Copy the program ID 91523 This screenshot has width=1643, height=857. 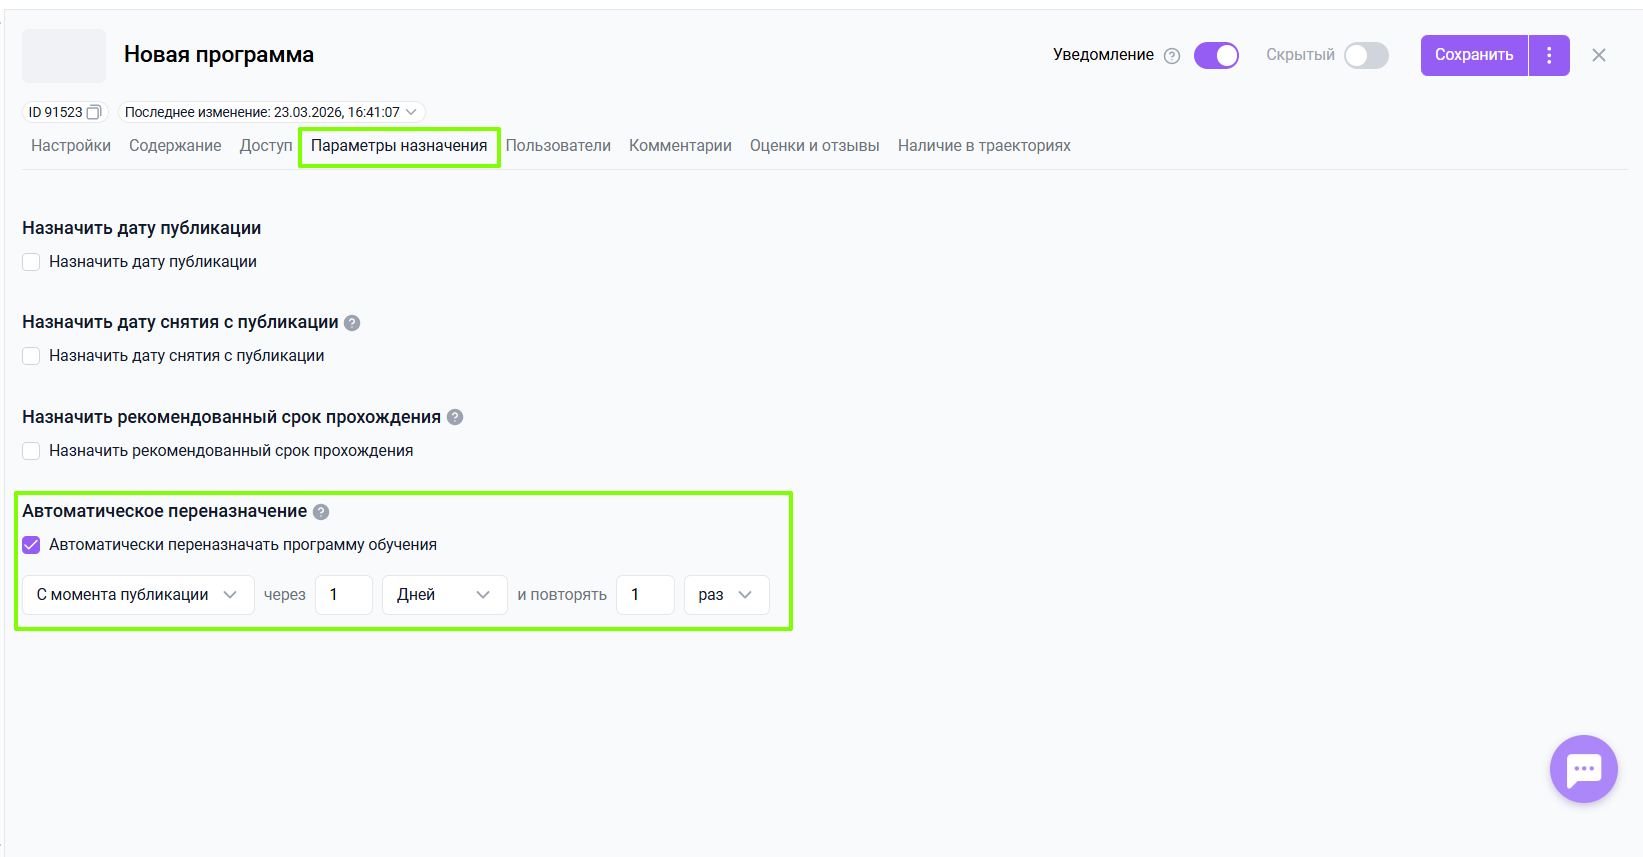[94, 112]
